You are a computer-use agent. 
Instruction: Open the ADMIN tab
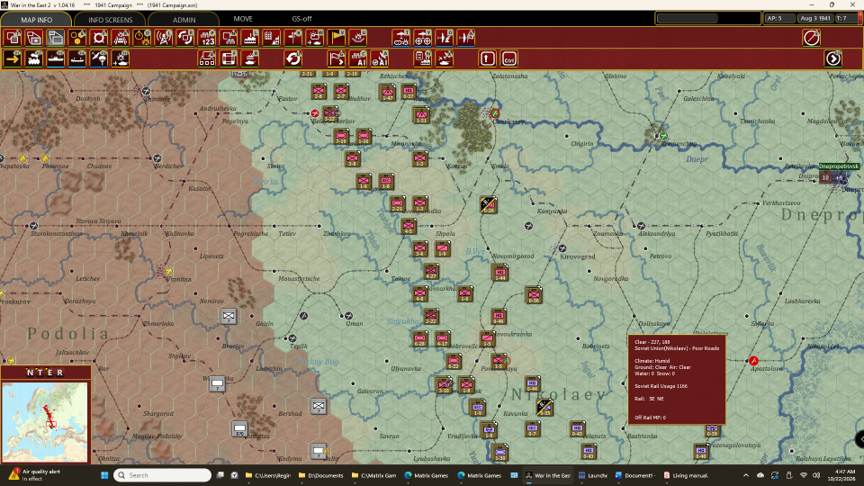pos(184,19)
